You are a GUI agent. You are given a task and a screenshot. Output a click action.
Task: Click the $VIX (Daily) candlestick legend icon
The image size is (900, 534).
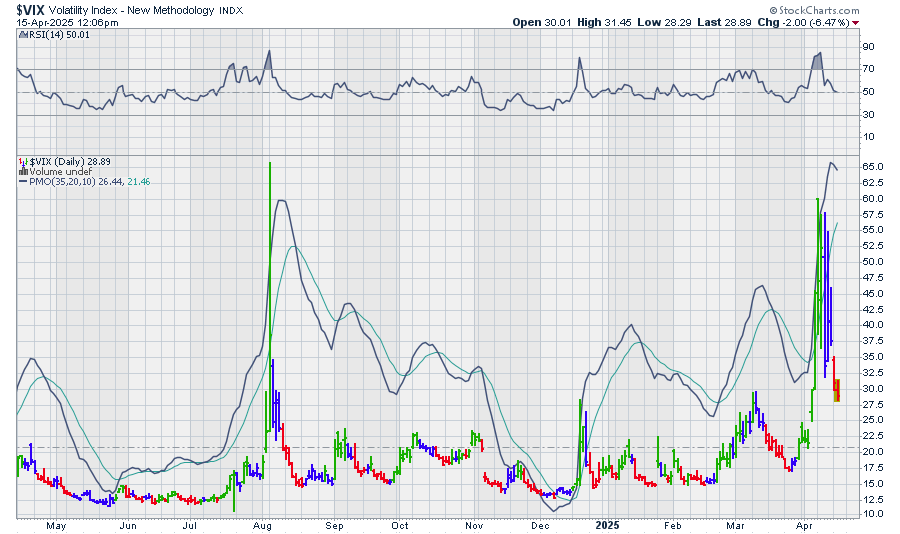coord(22,160)
